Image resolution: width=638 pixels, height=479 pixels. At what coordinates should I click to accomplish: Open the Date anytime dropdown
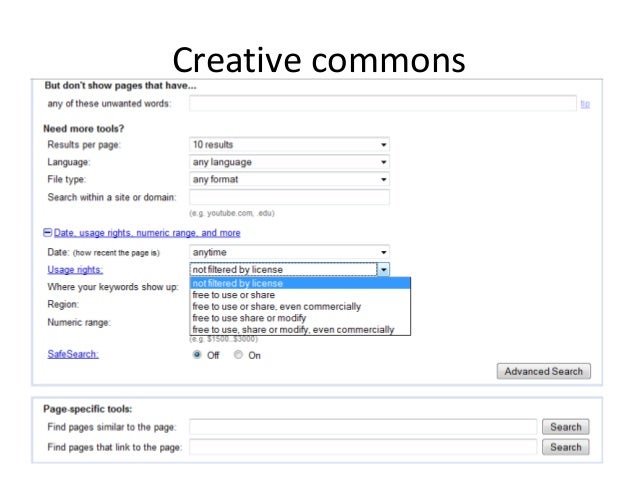289,252
